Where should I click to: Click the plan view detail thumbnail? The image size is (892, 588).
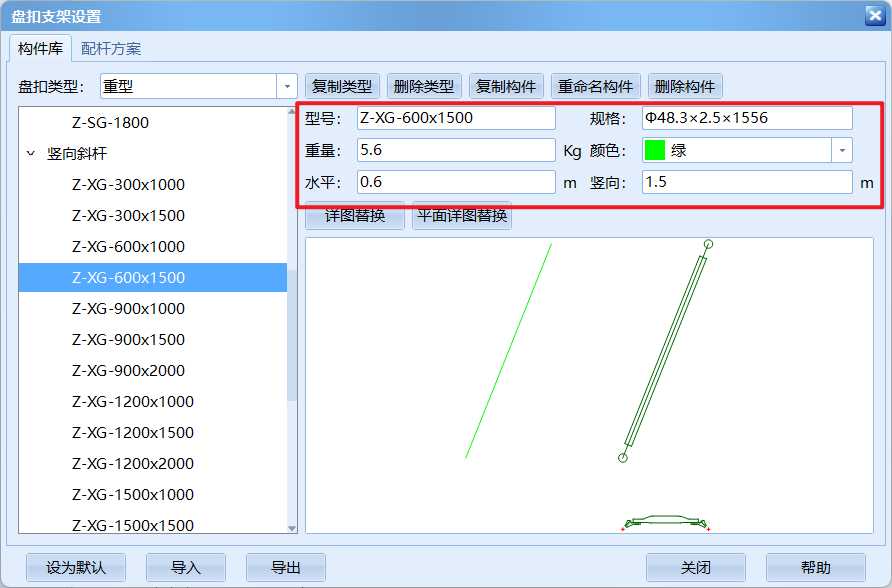(664, 521)
